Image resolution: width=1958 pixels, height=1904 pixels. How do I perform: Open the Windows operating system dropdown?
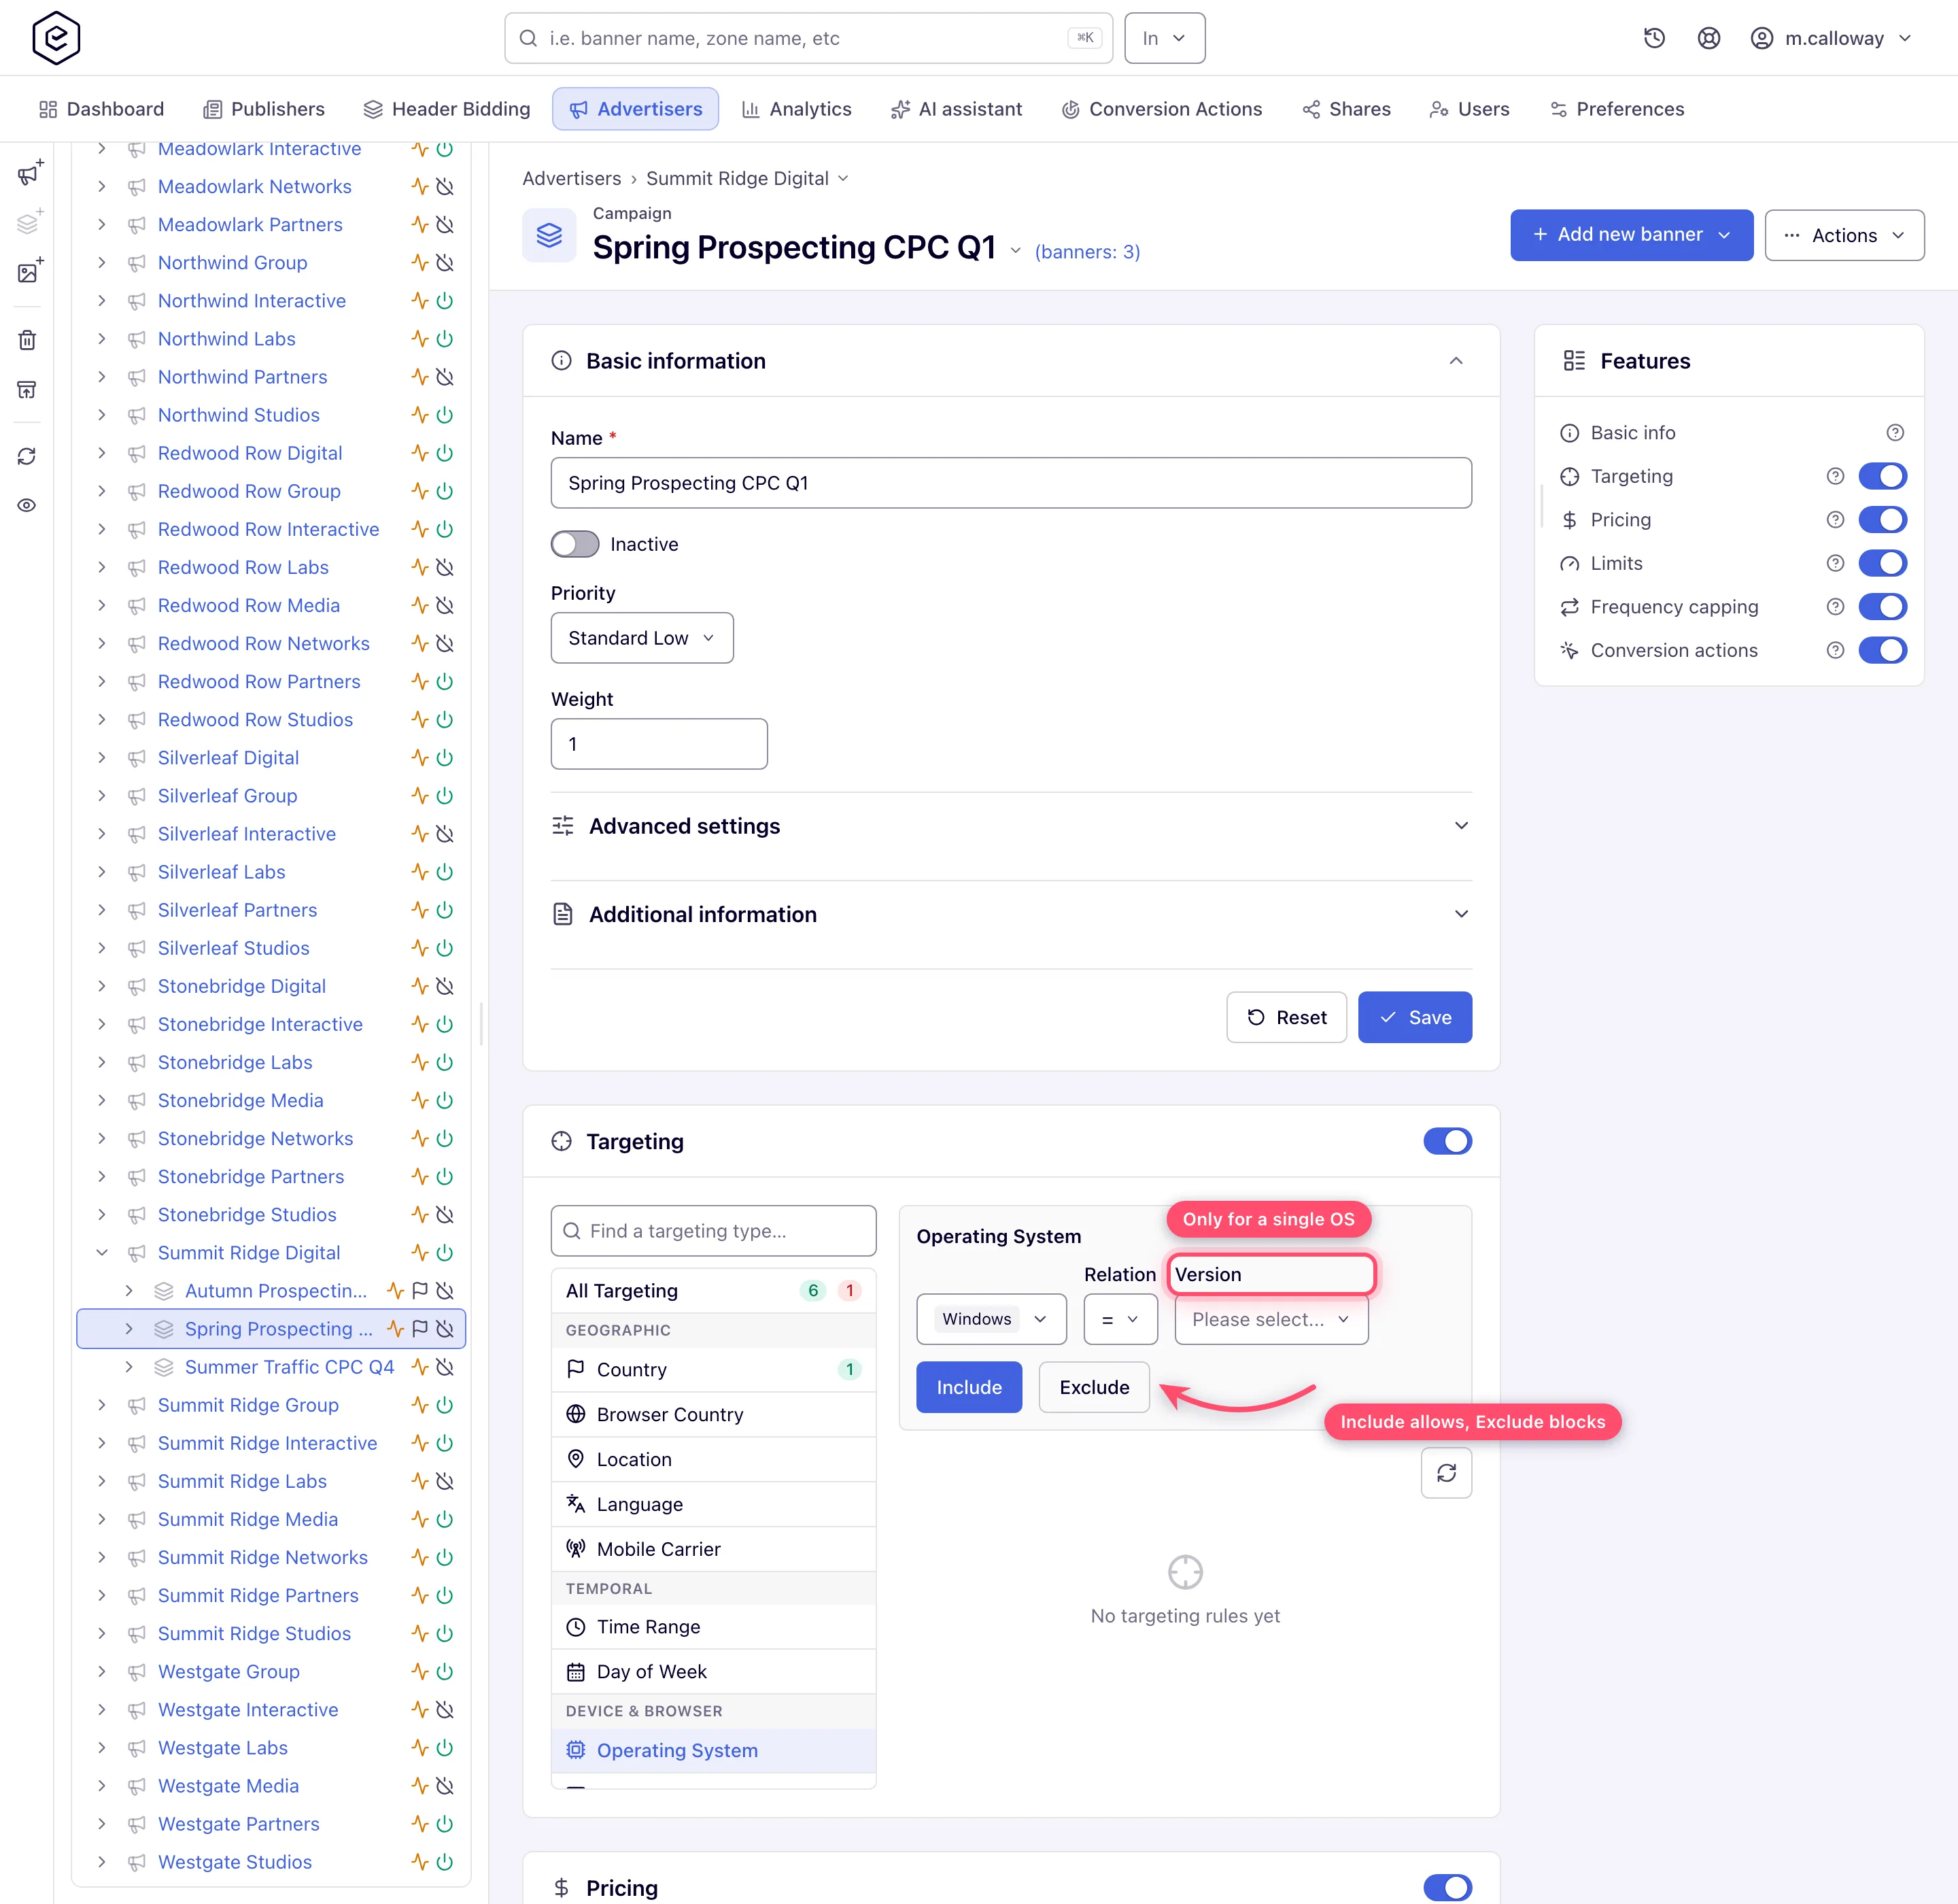(991, 1319)
